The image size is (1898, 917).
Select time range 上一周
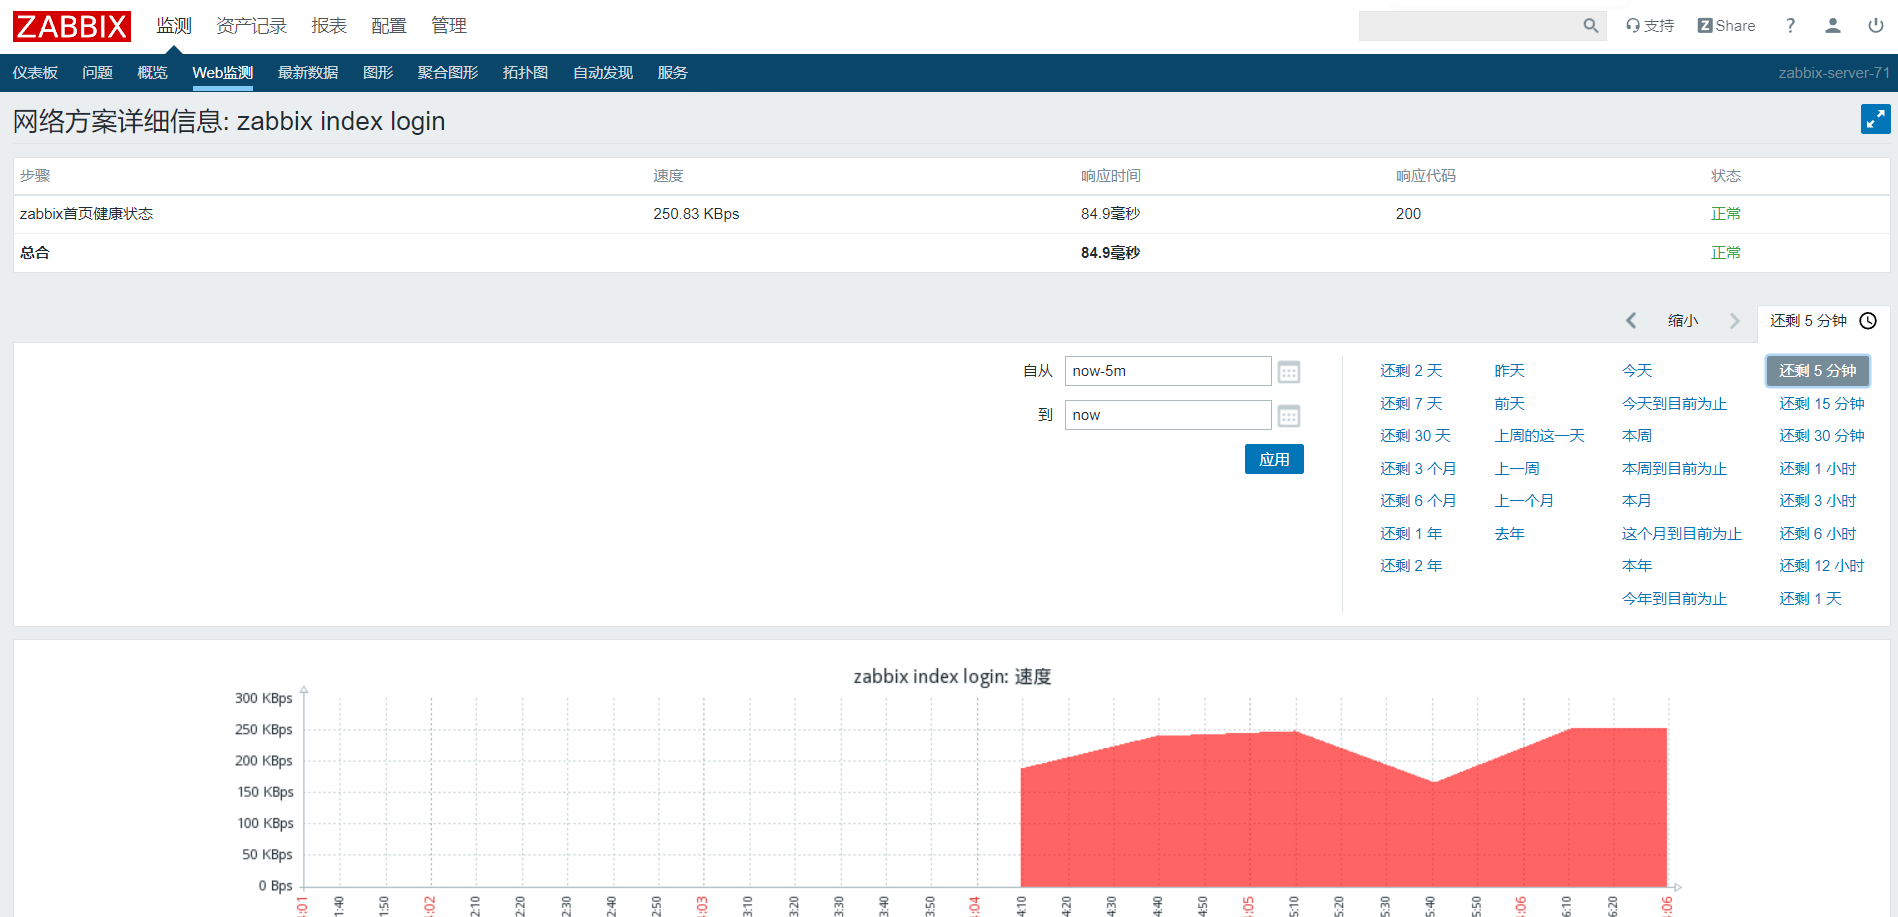1517,469
